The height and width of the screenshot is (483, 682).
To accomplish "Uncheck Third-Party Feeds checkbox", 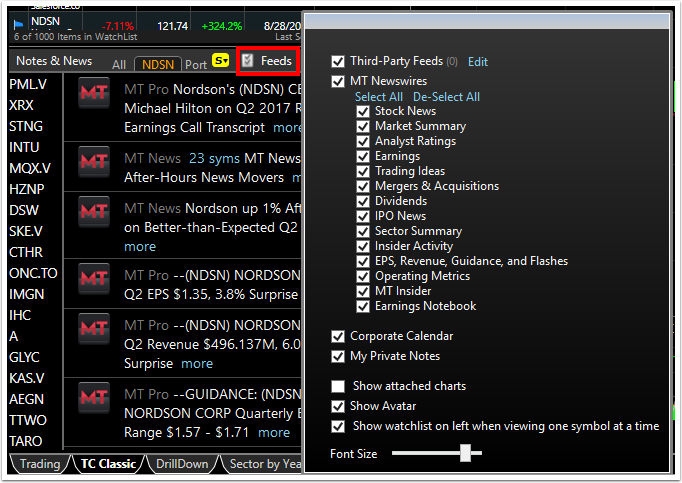I will point(338,61).
